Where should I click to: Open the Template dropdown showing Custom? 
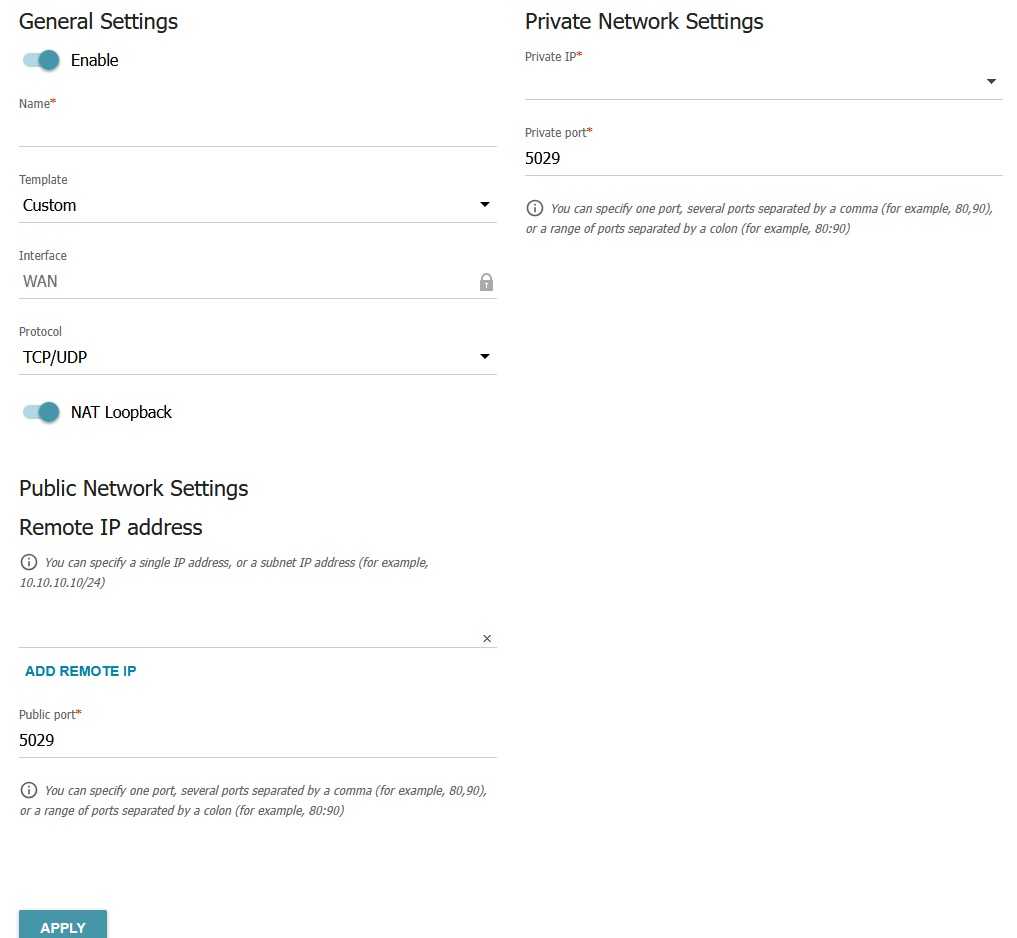coord(257,205)
